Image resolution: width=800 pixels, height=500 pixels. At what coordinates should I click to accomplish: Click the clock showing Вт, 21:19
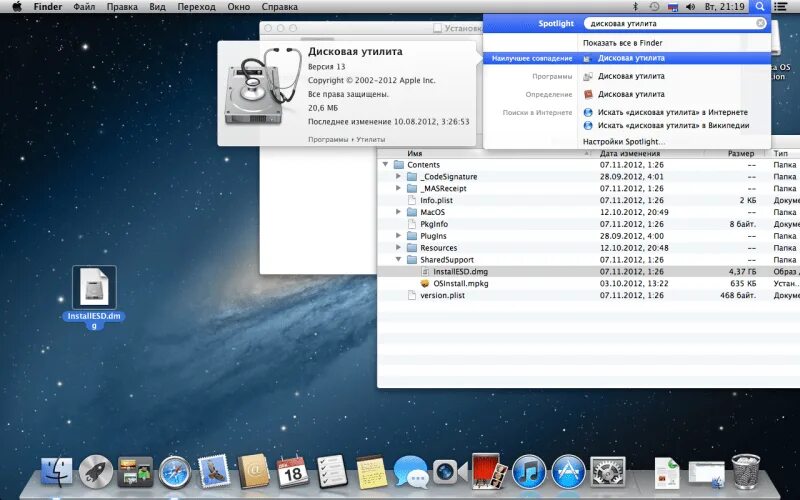(x=724, y=7)
